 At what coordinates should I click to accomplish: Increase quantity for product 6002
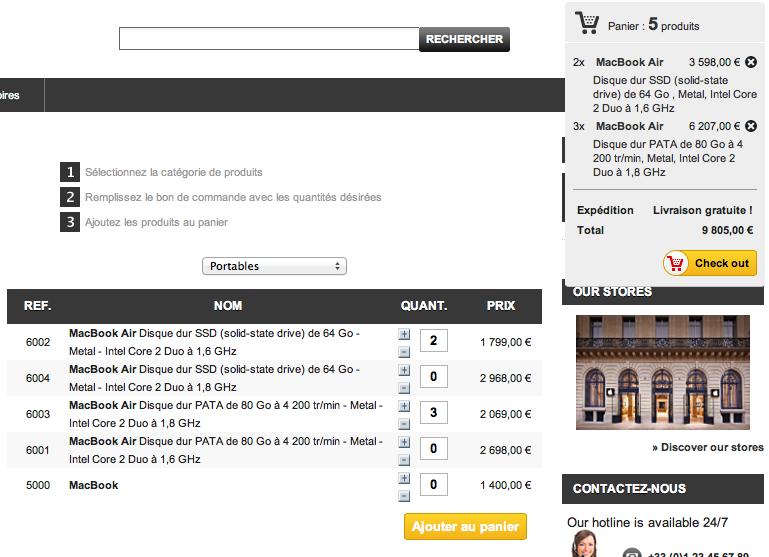[404, 334]
